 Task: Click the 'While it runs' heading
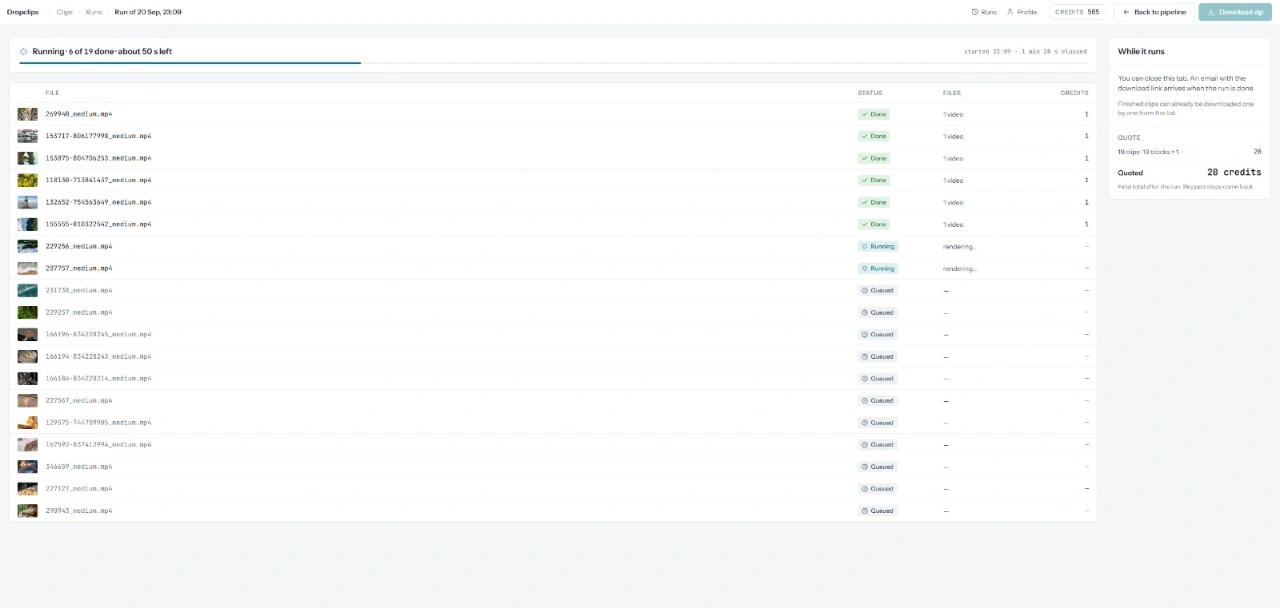click(x=1141, y=51)
